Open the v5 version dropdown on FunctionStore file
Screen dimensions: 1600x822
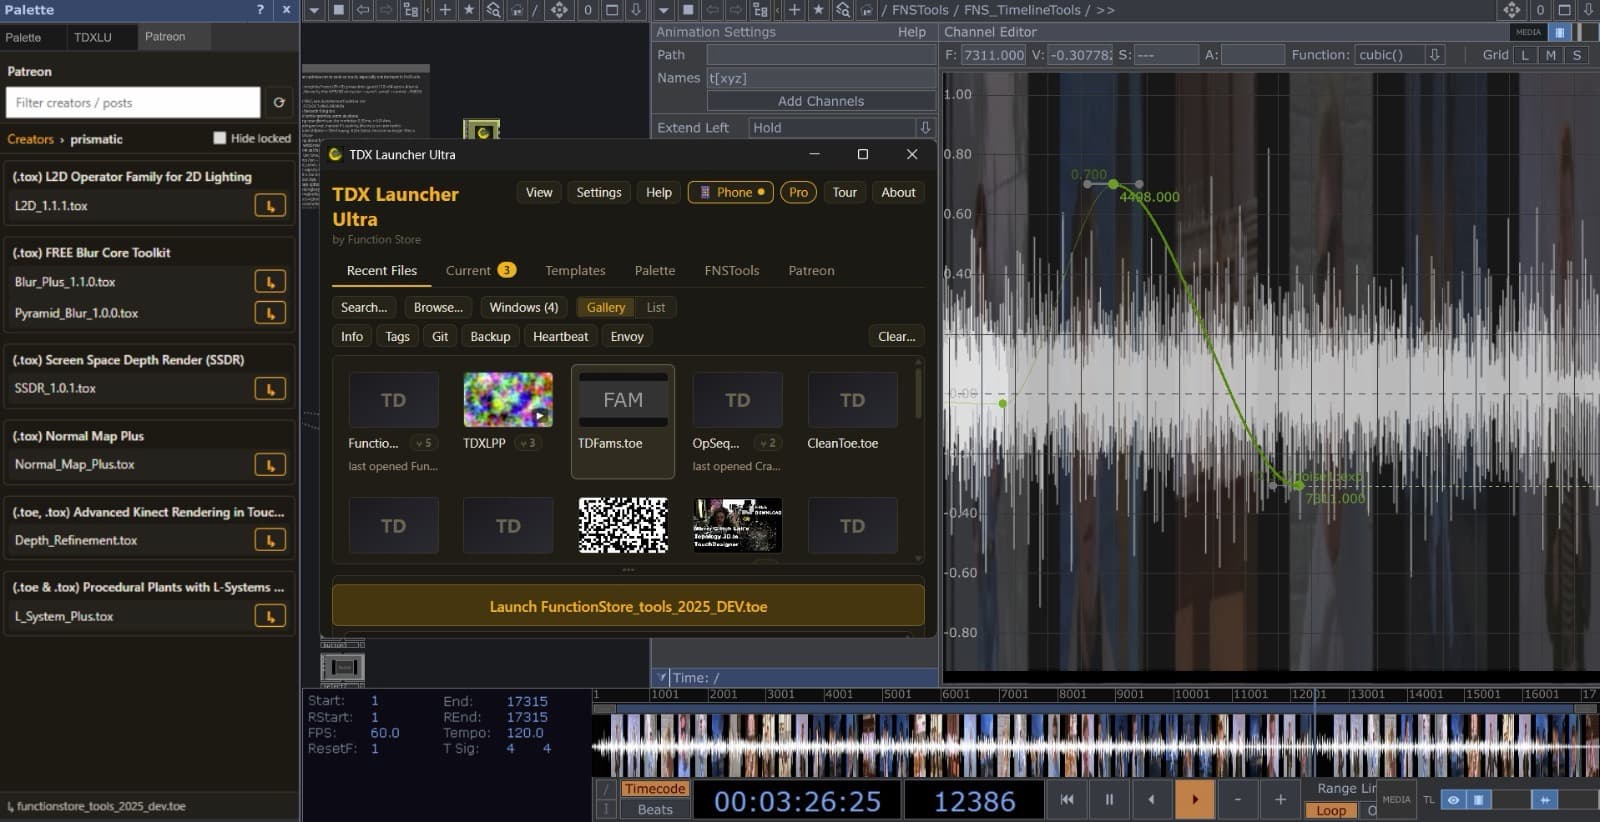[423, 443]
